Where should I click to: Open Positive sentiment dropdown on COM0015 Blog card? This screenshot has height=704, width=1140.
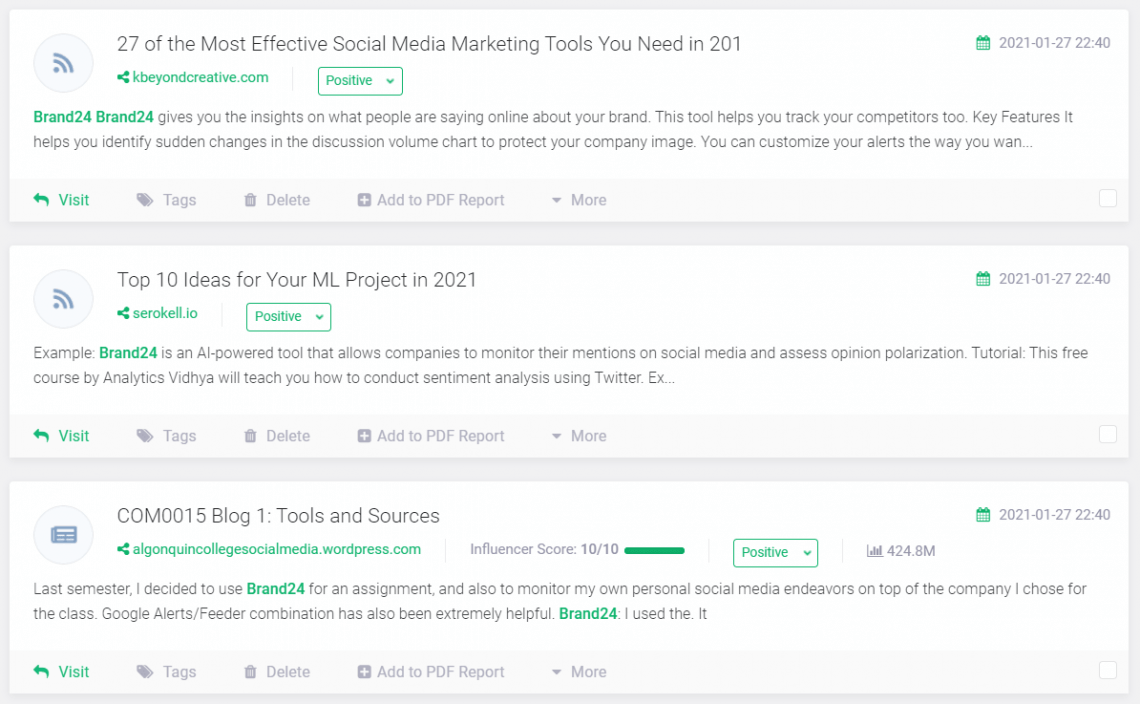pos(775,553)
